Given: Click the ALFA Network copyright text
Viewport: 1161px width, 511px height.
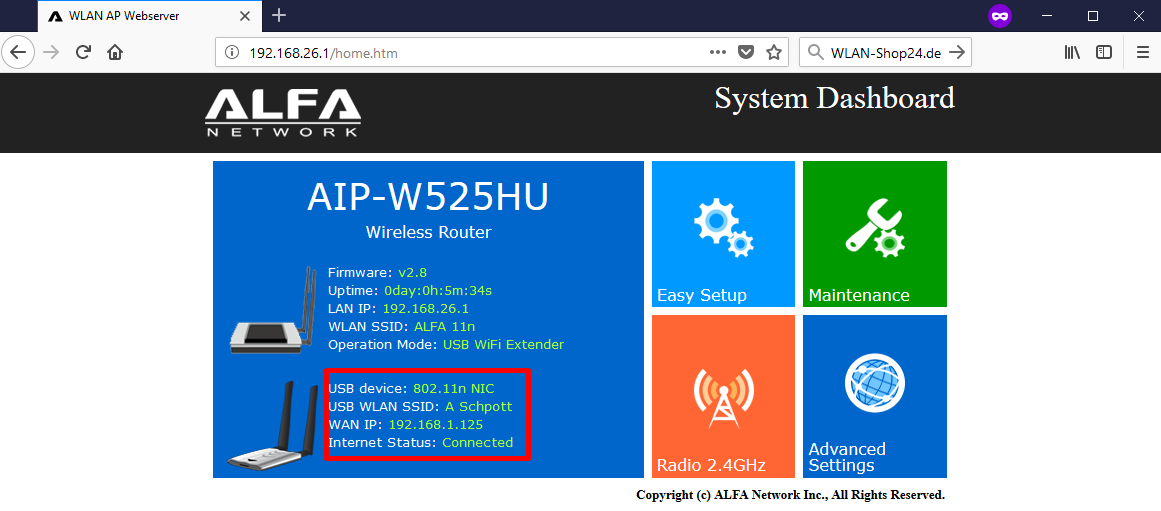Looking at the screenshot, I should tap(791, 495).
